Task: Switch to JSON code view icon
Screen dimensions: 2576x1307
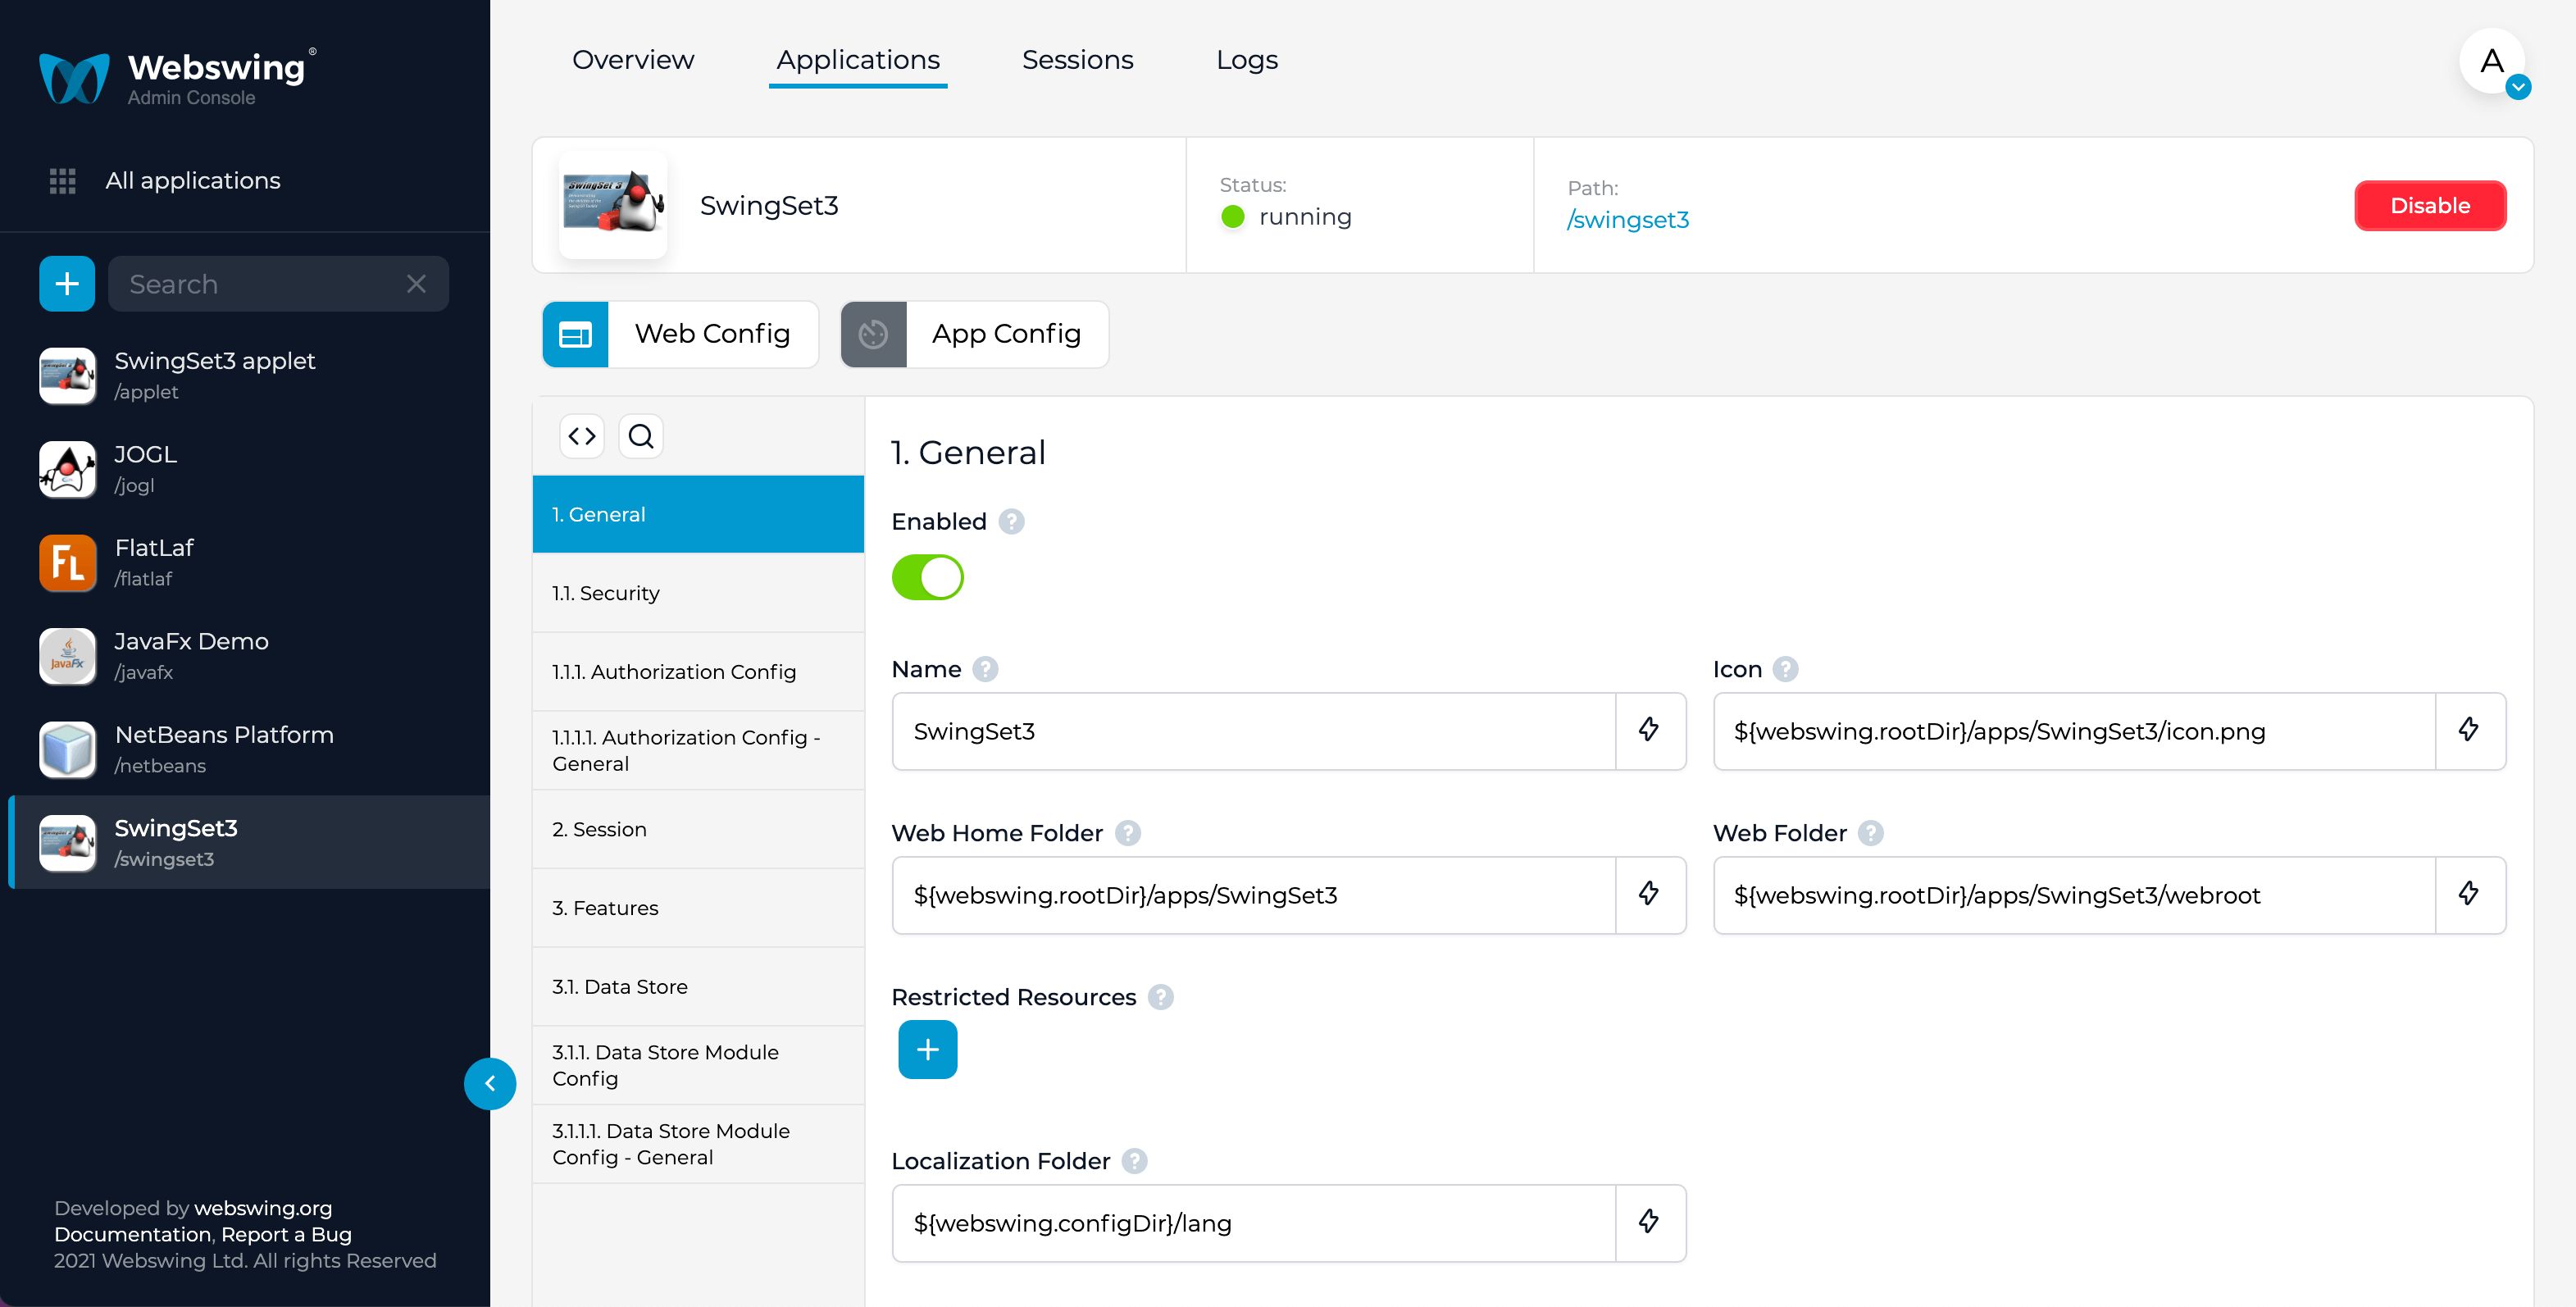Action: (582, 436)
